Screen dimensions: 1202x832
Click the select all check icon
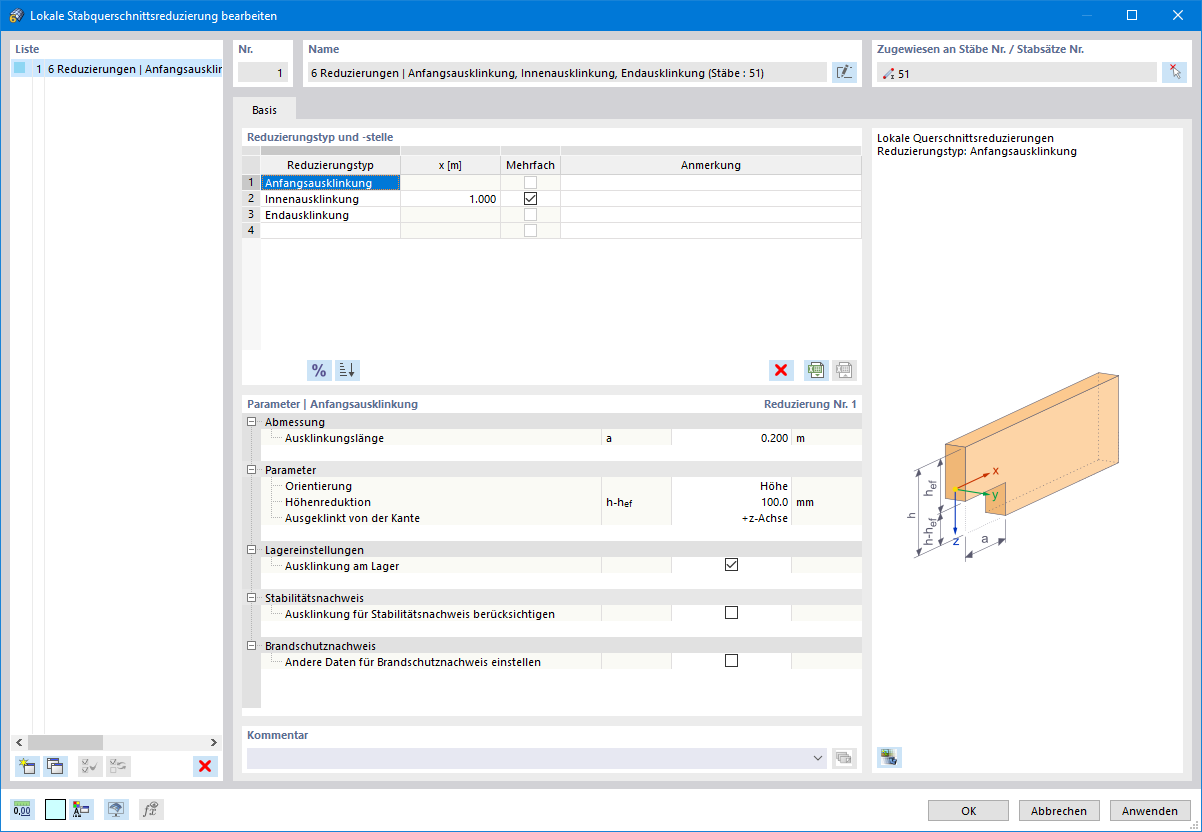point(90,766)
